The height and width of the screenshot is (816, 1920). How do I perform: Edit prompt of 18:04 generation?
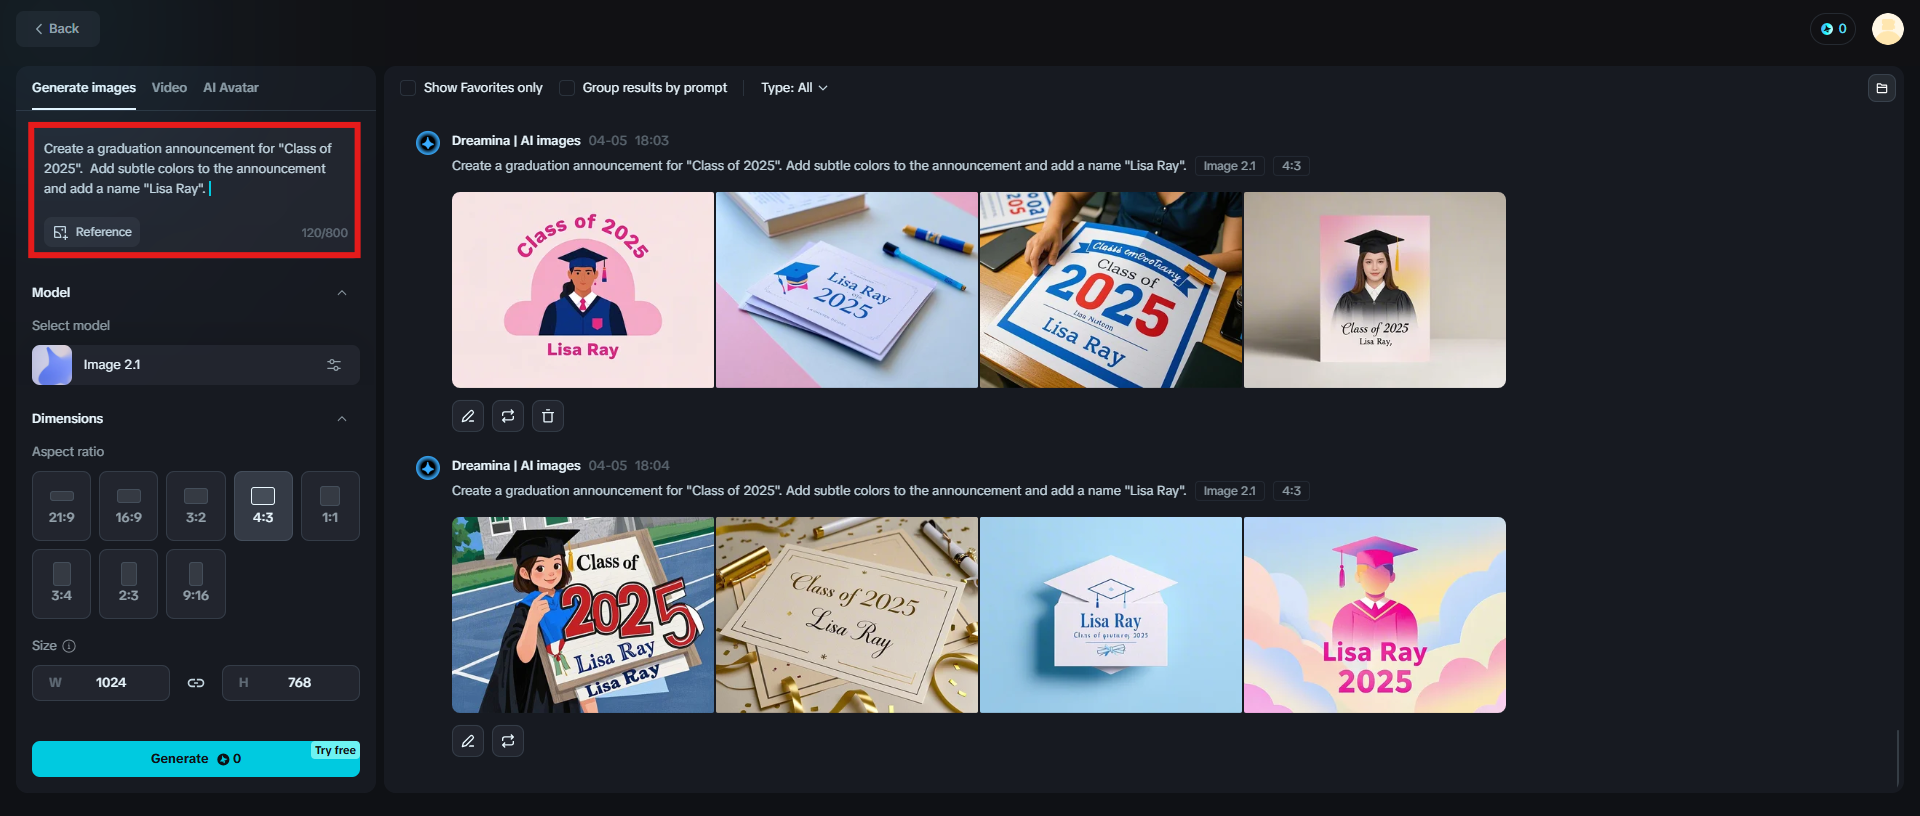(x=468, y=741)
